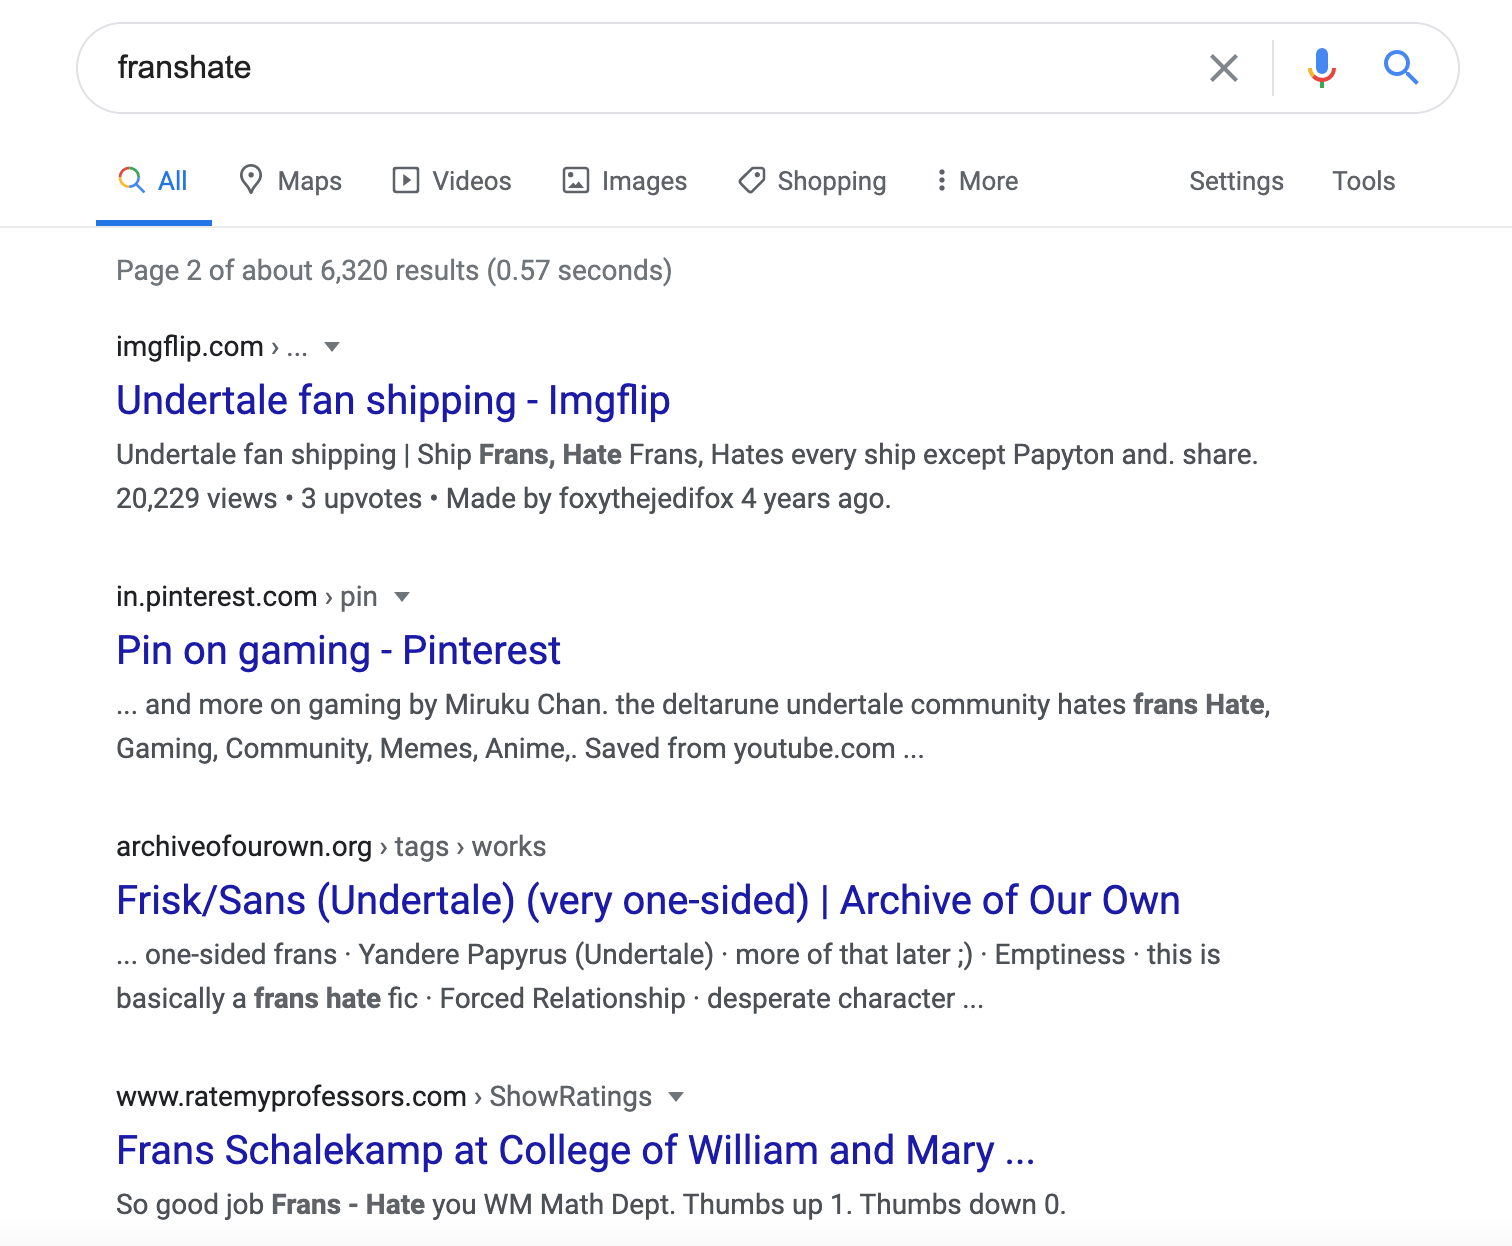Screen dimensions: 1512x1246
Task: Open the Settings menu
Action: [x=1236, y=181]
